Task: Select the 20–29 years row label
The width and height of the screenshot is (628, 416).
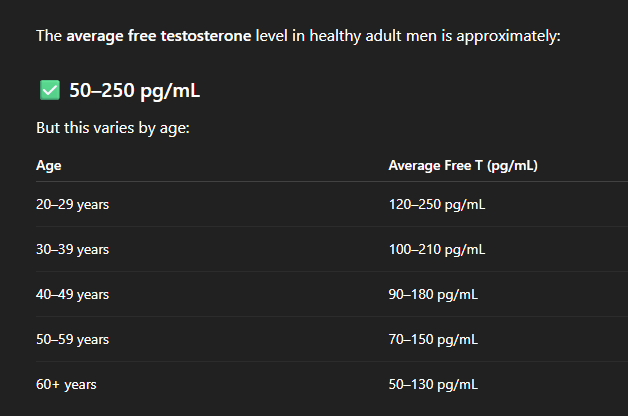Action: point(72,205)
